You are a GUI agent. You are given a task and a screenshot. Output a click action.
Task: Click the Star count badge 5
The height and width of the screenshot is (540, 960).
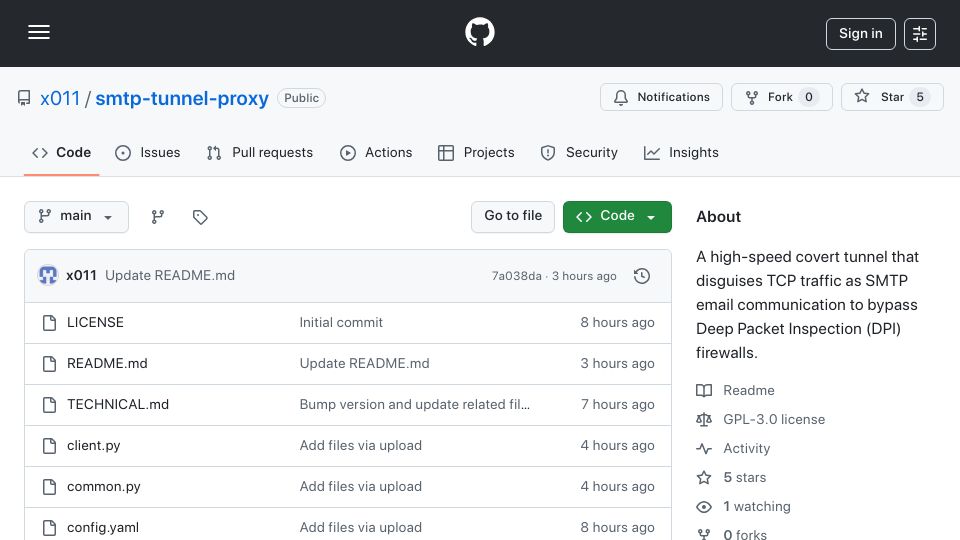[920, 97]
